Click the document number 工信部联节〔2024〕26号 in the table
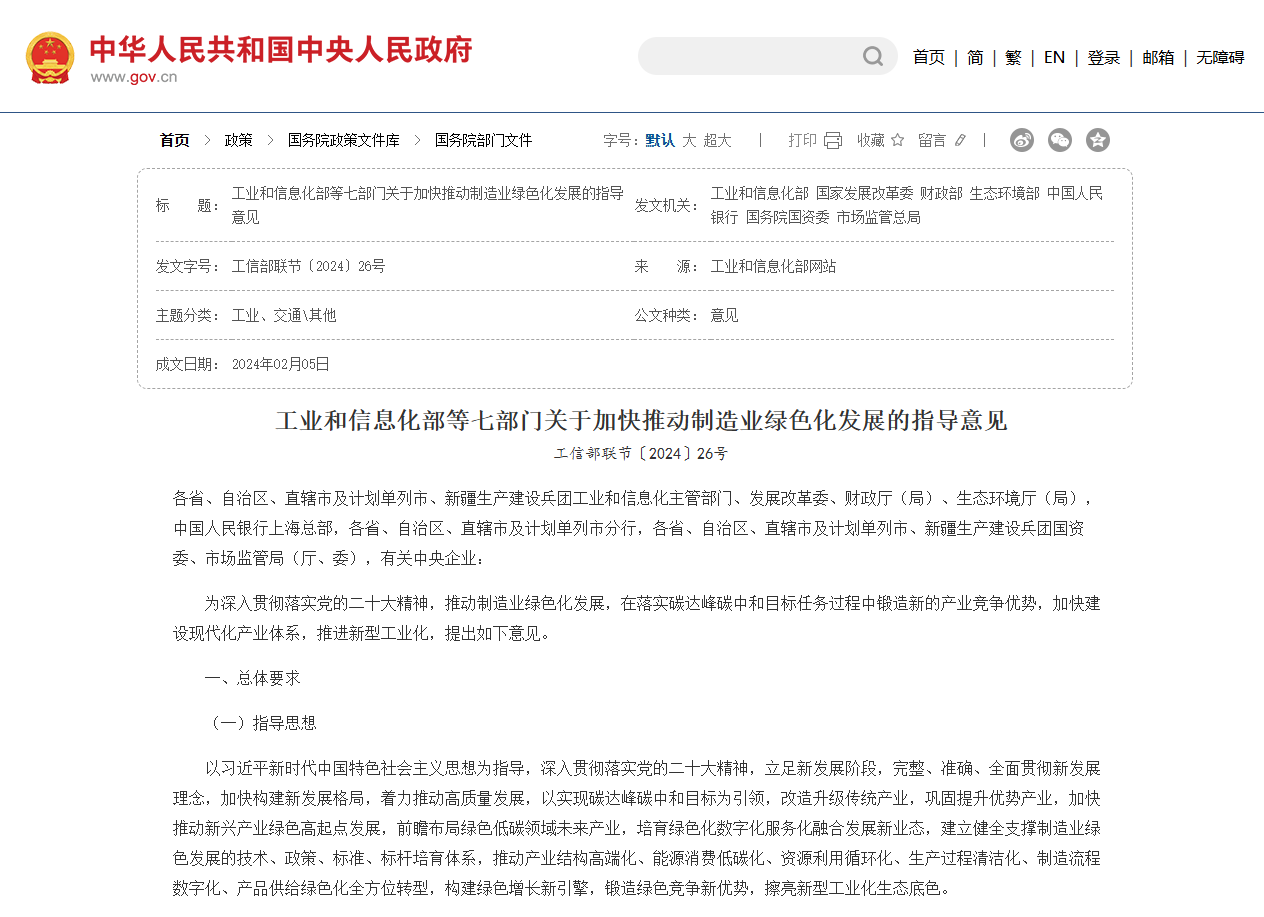This screenshot has height=917, width=1264. [309, 266]
